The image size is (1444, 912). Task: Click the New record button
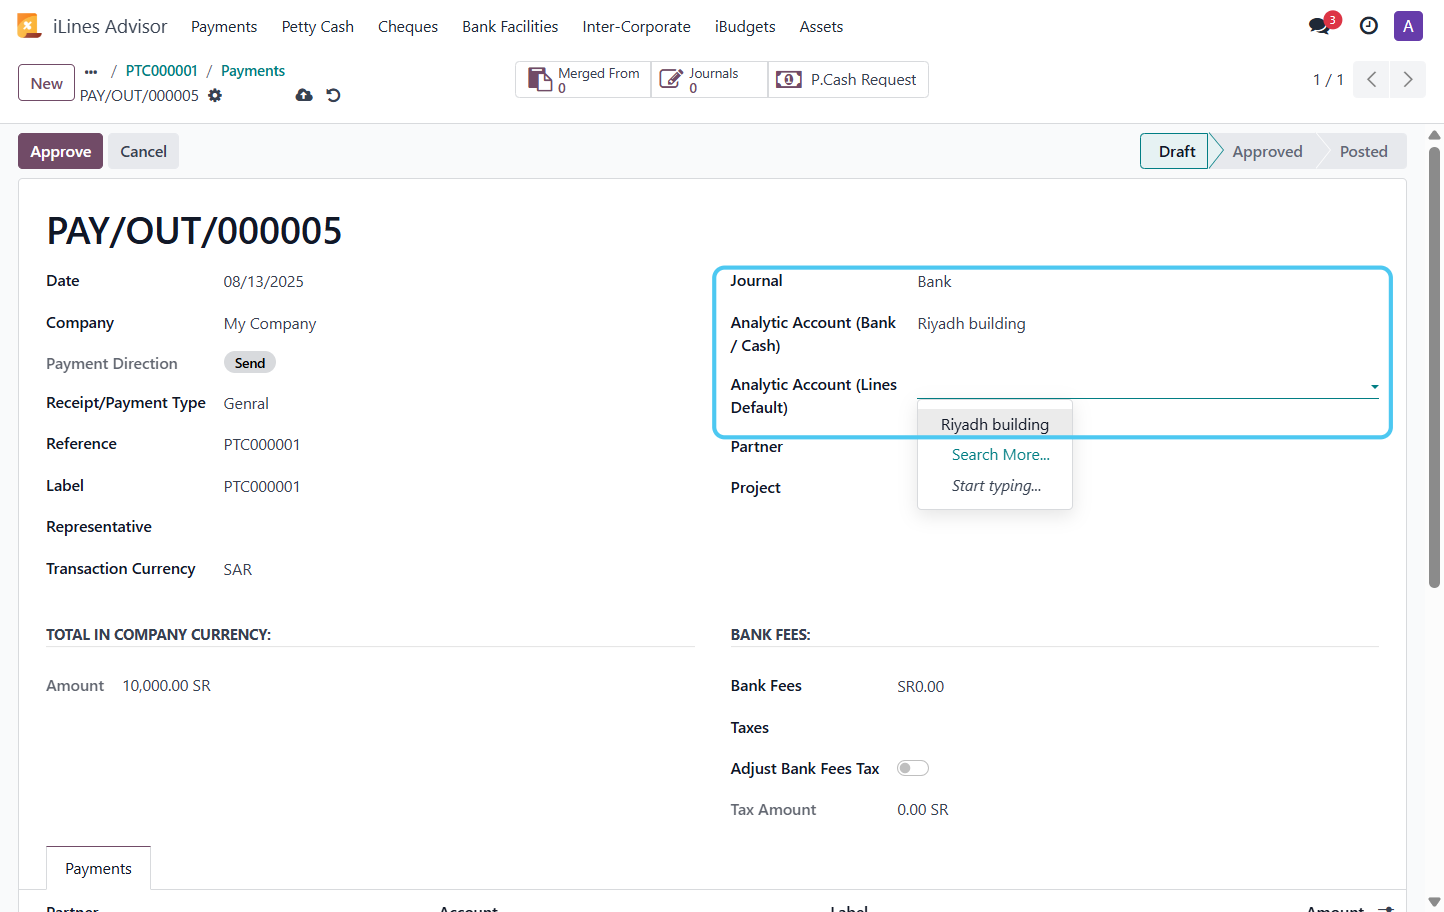[x=46, y=83]
